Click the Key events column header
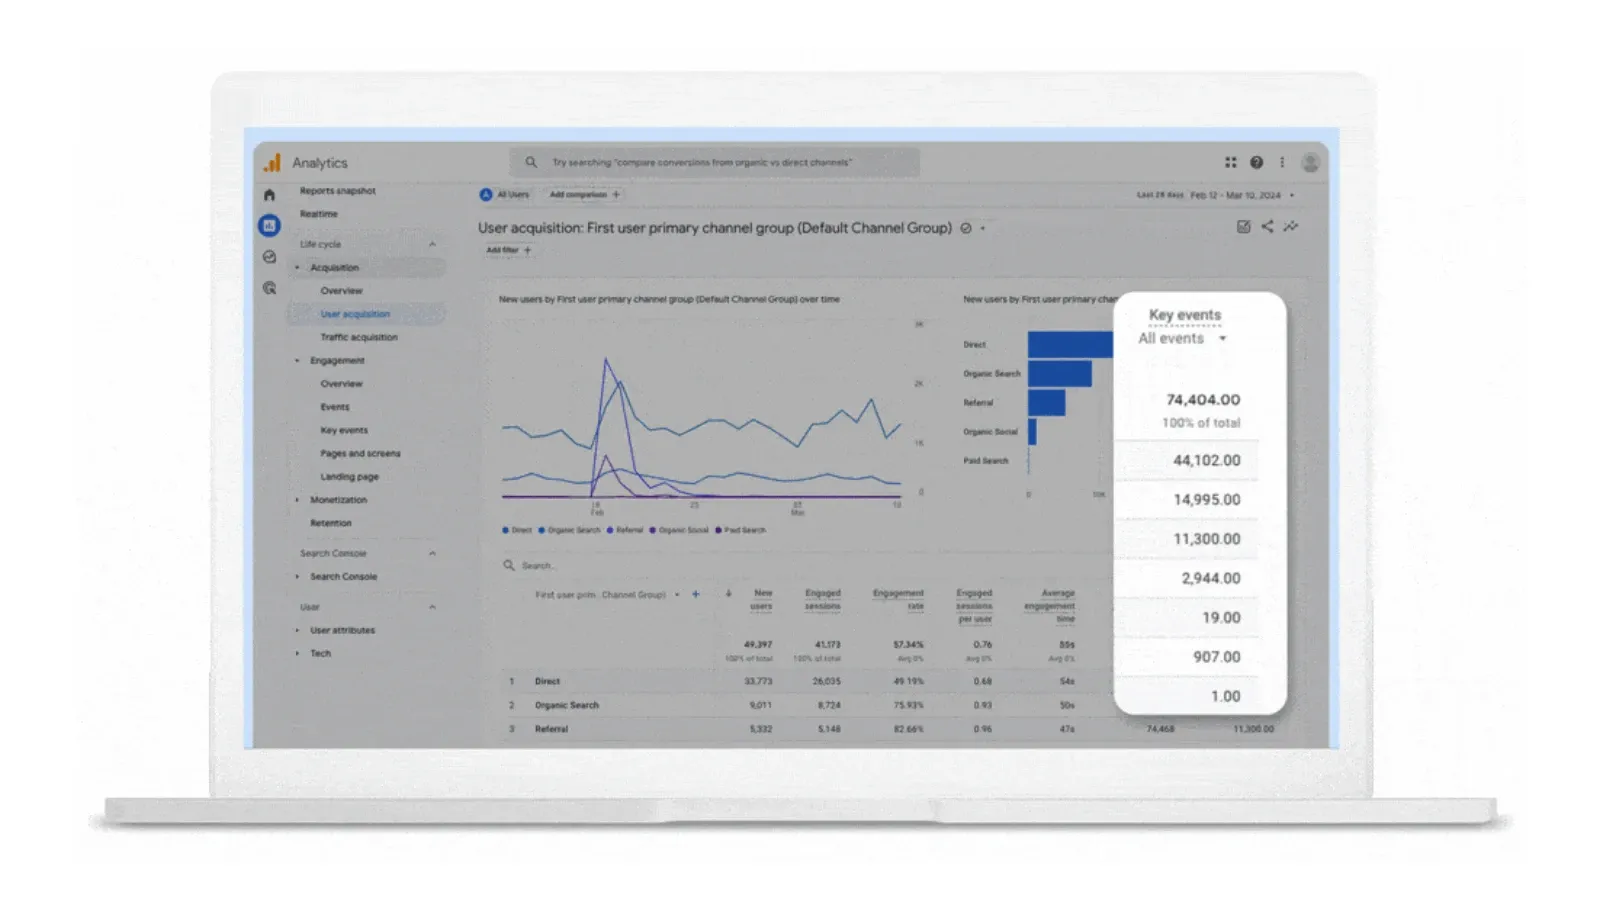 [1185, 315]
